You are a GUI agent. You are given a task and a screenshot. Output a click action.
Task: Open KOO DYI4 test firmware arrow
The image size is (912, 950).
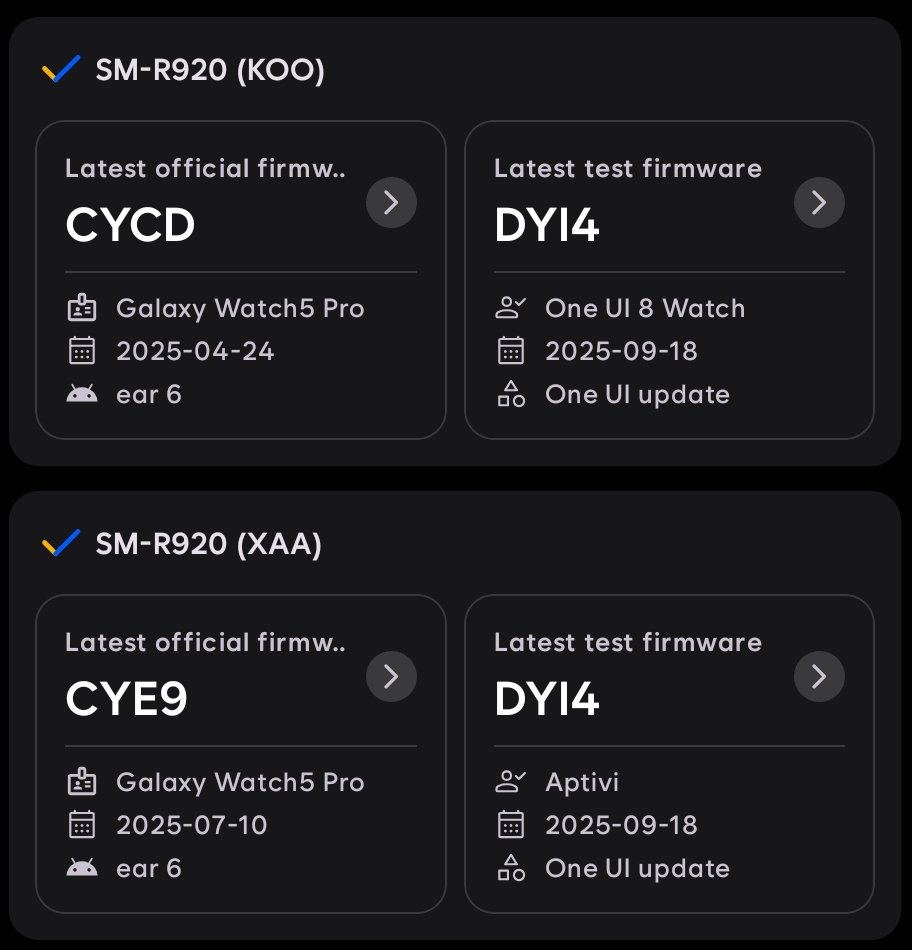tap(819, 203)
